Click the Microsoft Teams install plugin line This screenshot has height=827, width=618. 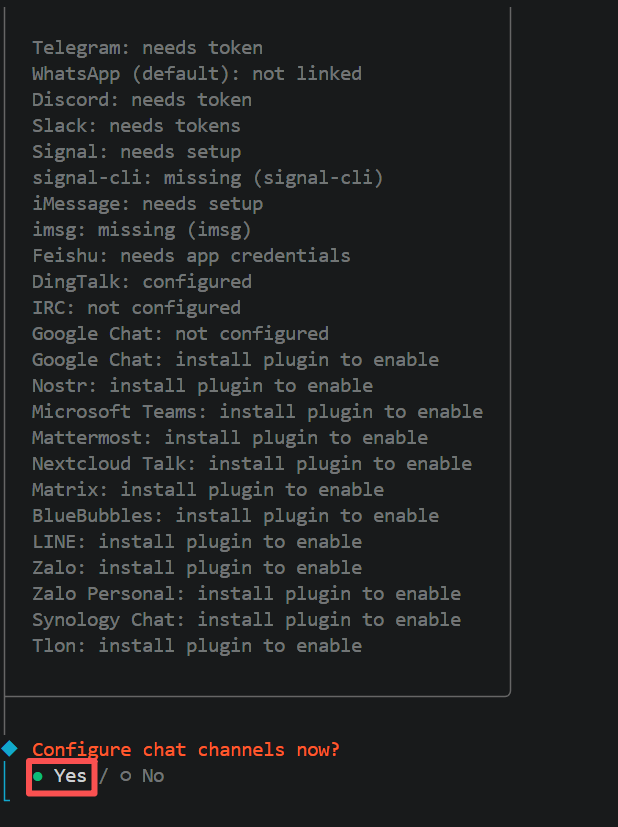(x=257, y=412)
